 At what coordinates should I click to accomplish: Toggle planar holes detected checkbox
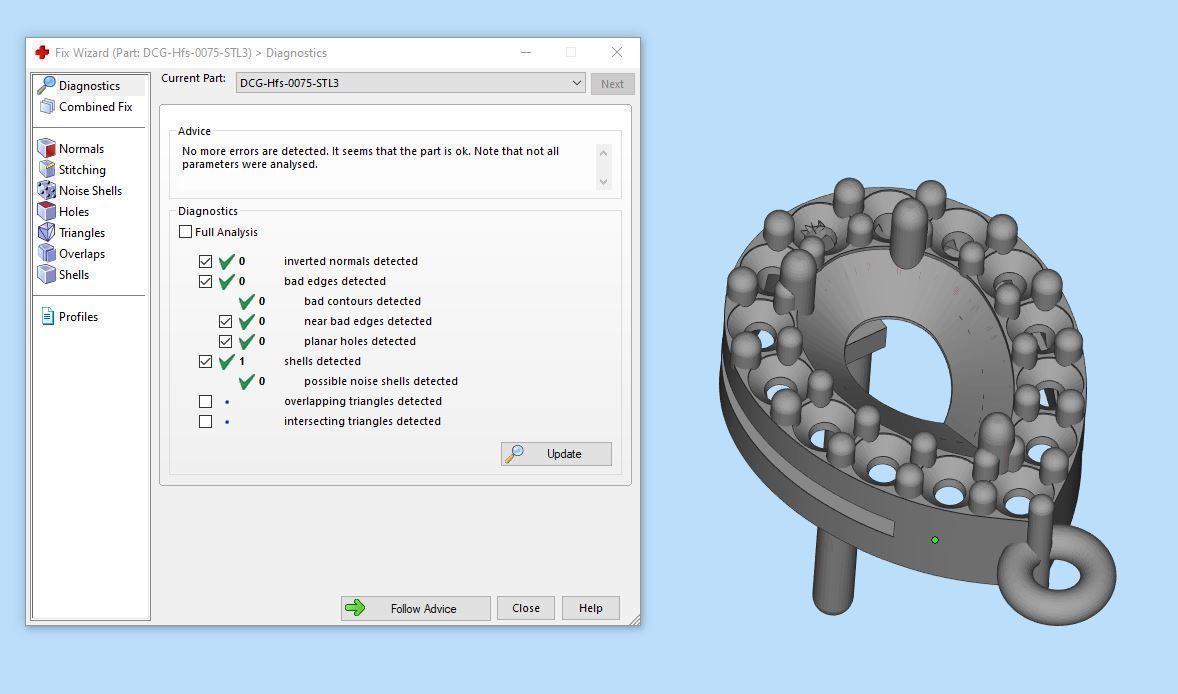[225, 341]
